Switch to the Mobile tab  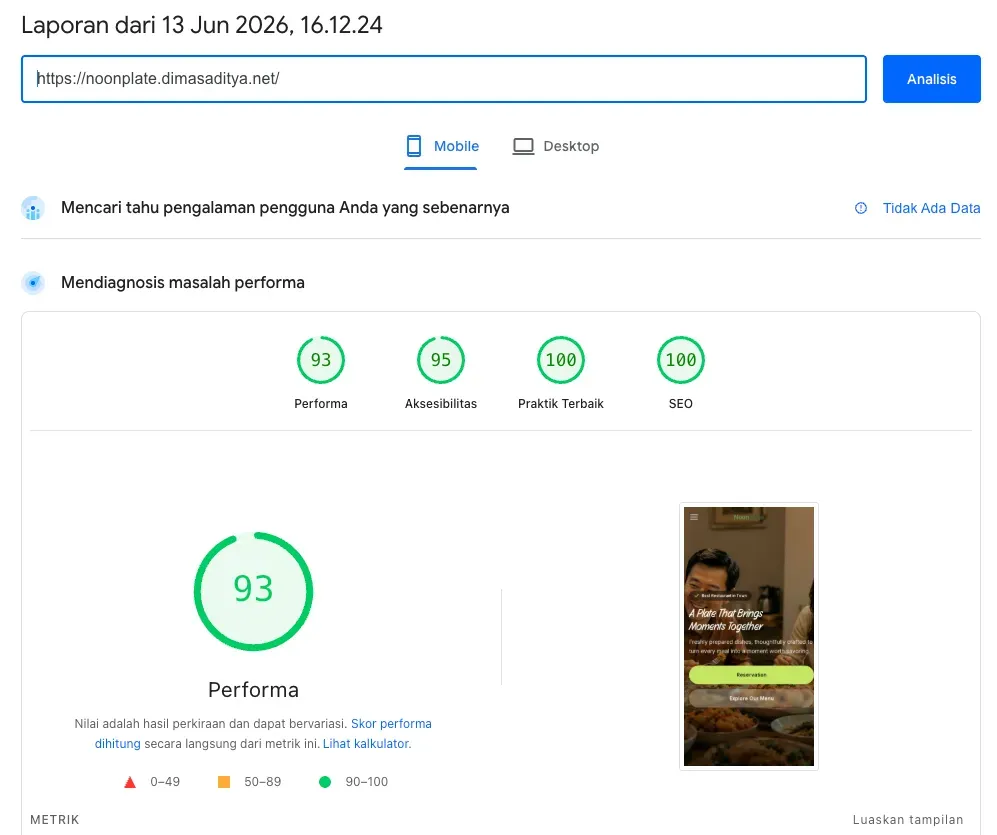pos(441,146)
